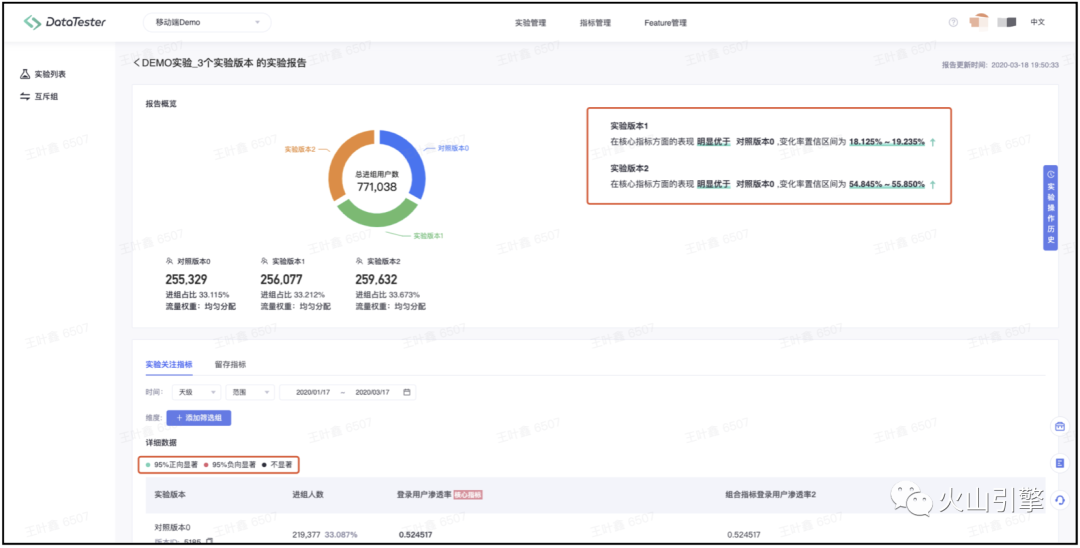Click the 进组人数 column header
The height and width of the screenshot is (548, 1080).
click(x=308, y=494)
